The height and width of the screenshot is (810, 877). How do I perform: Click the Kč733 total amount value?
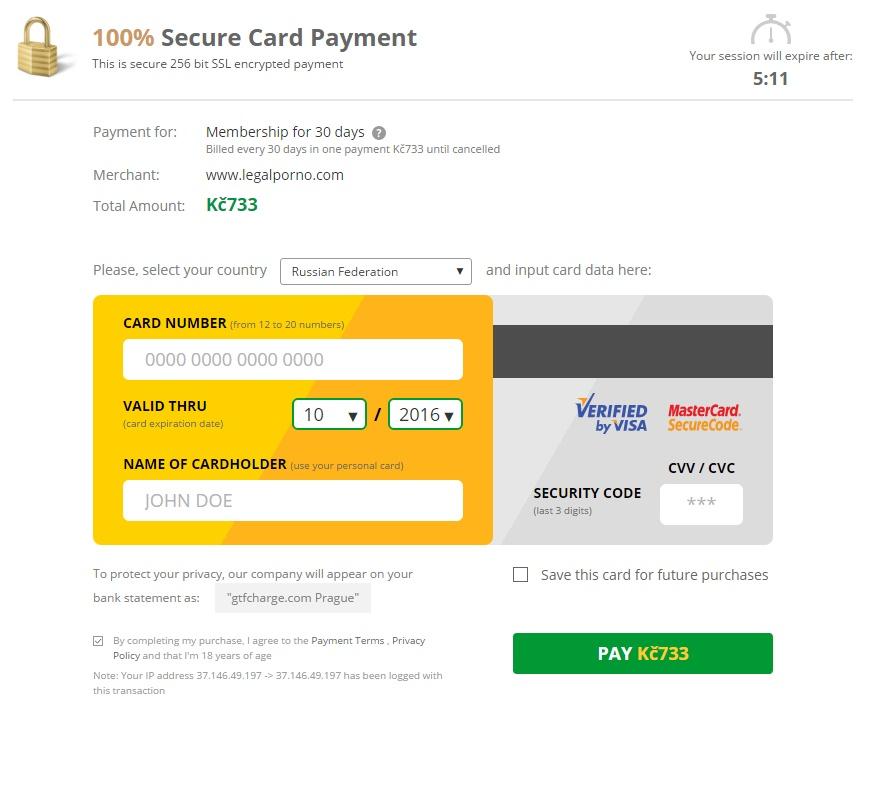tap(232, 205)
